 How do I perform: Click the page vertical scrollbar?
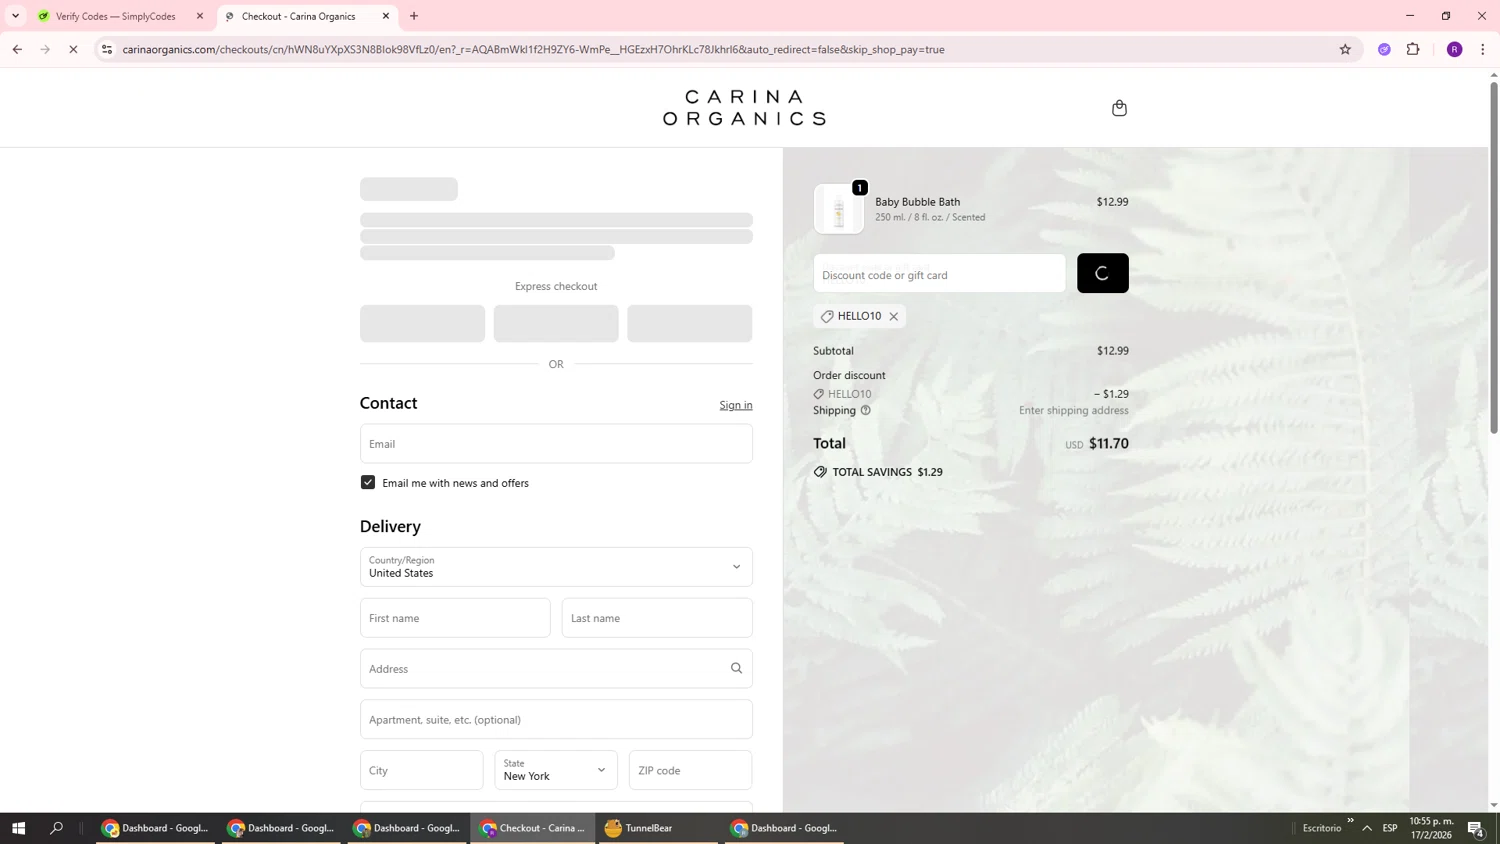pyautogui.click(x=1494, y=258)
